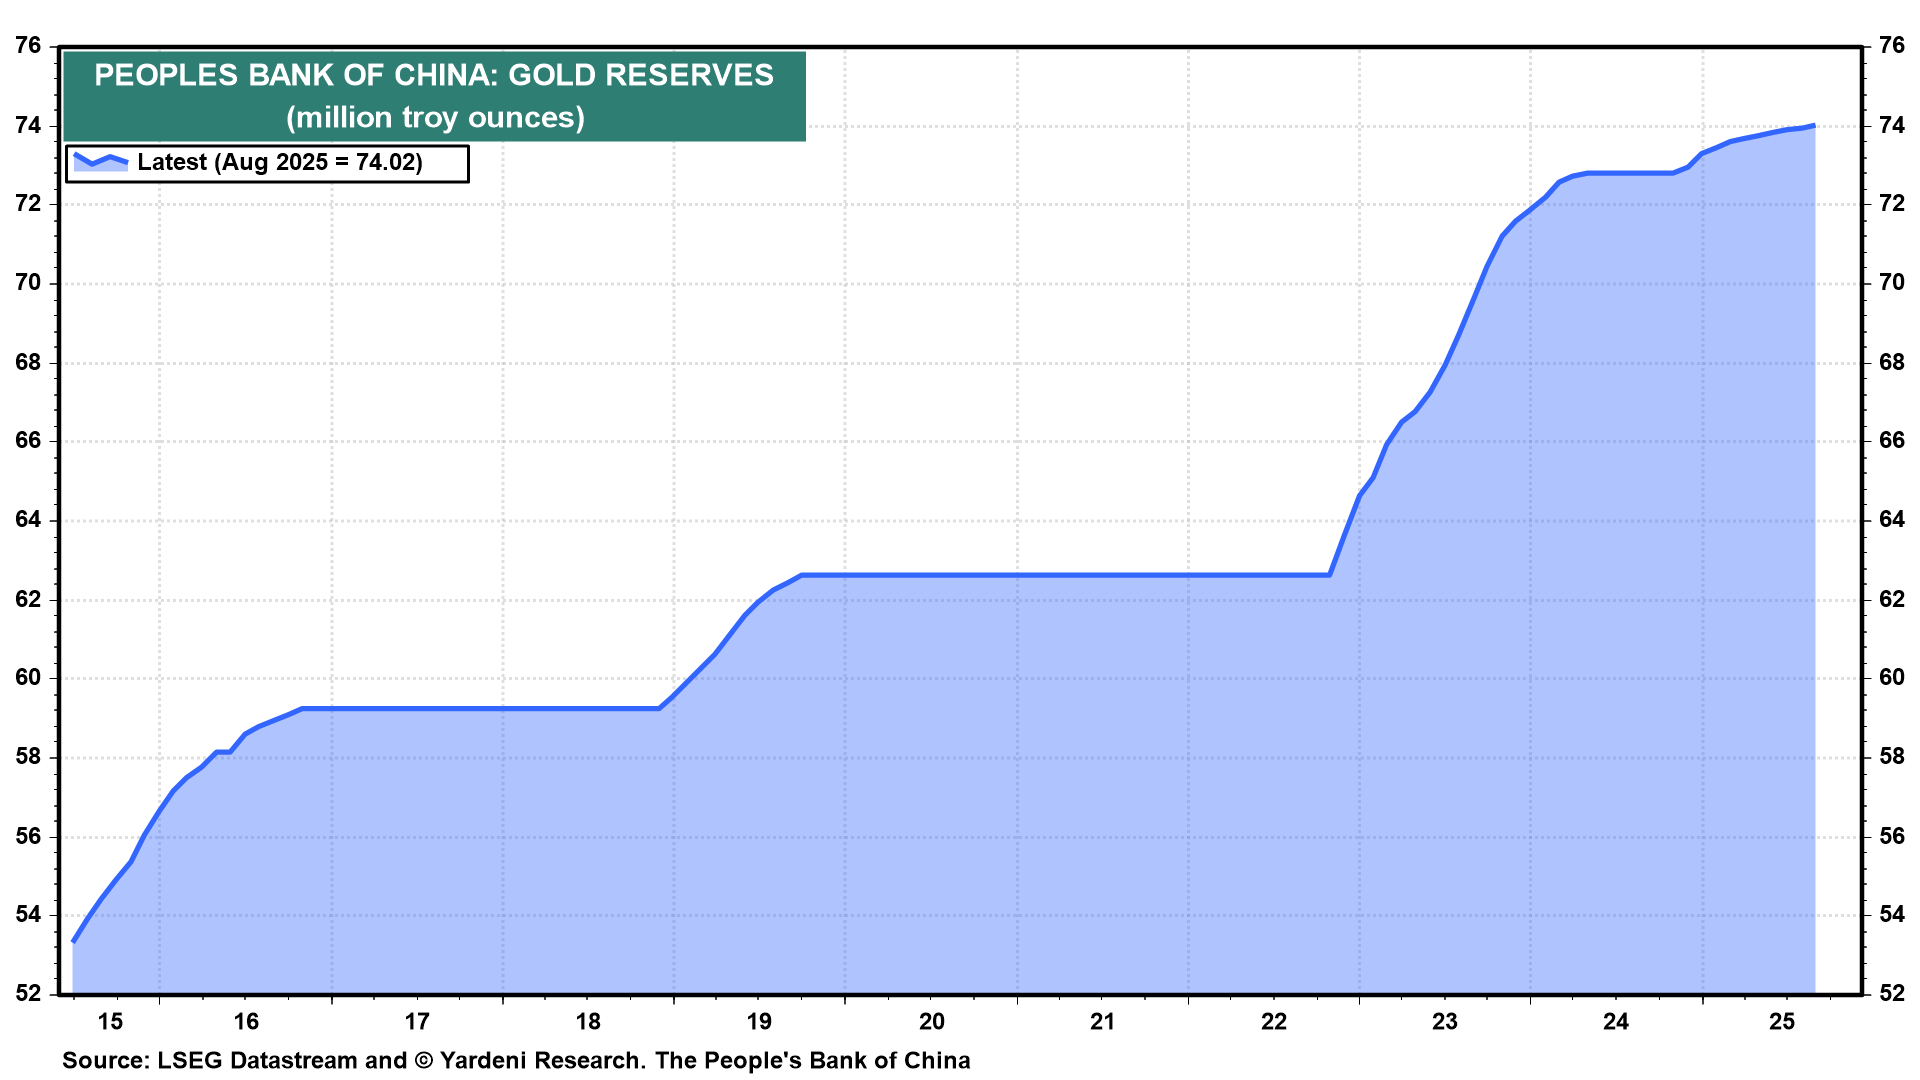The height and width of the screenshot is (1080, 1920).
Task: Click the x-axis label 19
Action: coord(759,1021)
